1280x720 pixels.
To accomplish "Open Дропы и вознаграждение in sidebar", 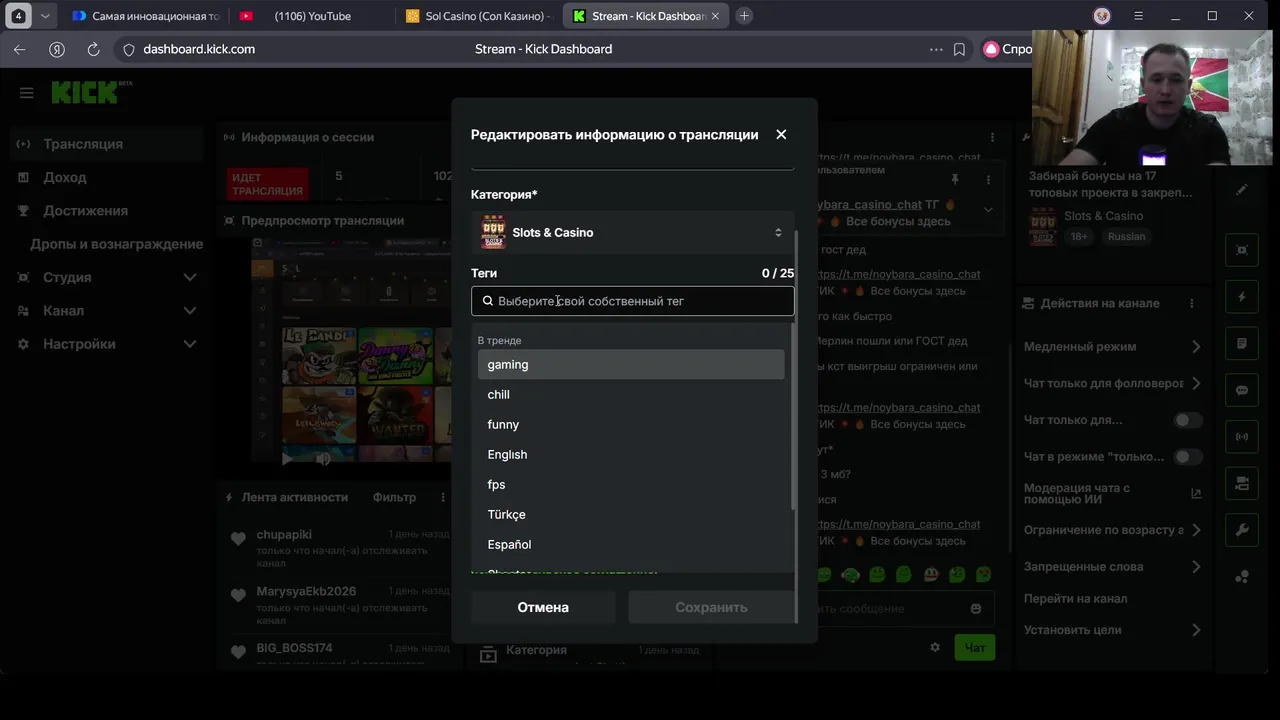I will (x=116, y=244).
